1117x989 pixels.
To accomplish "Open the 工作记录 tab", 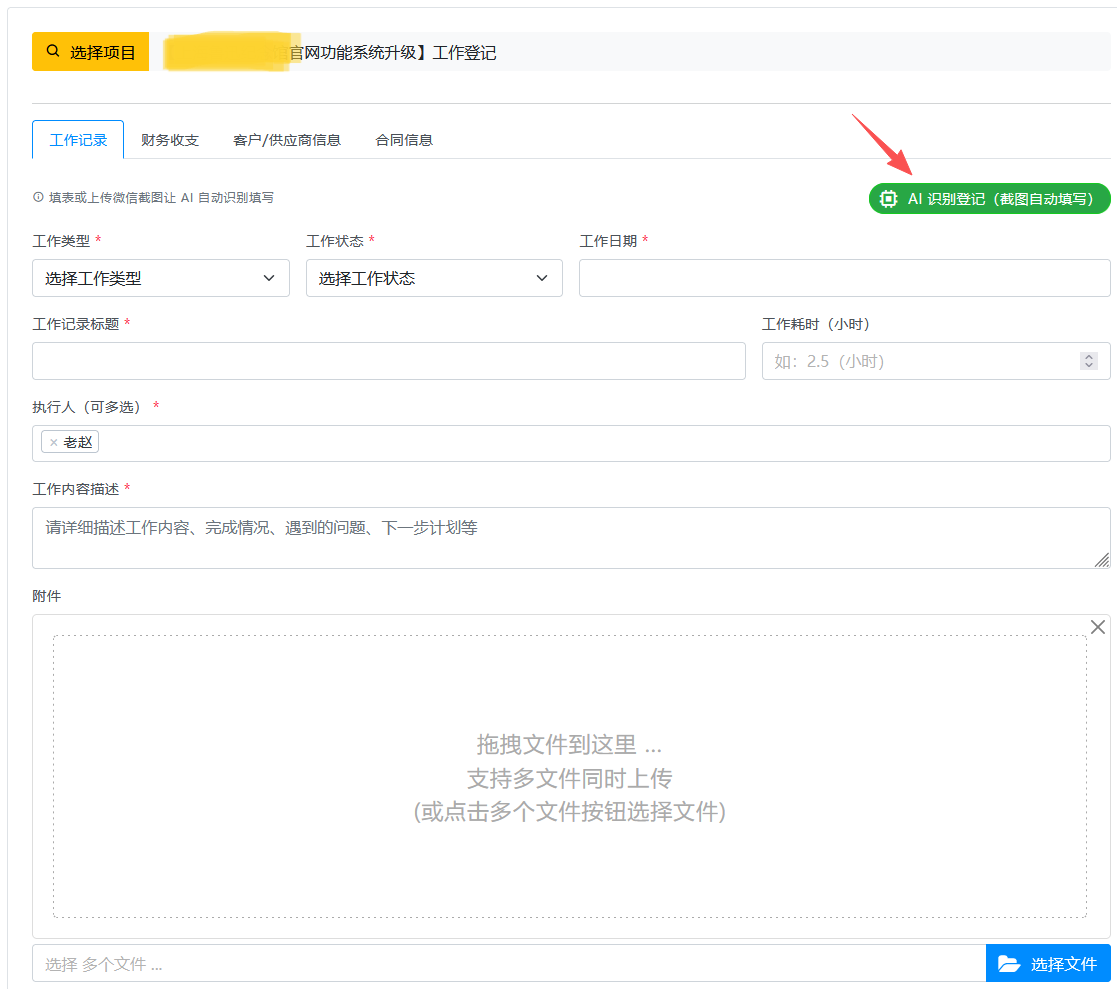I will point(78,140).
